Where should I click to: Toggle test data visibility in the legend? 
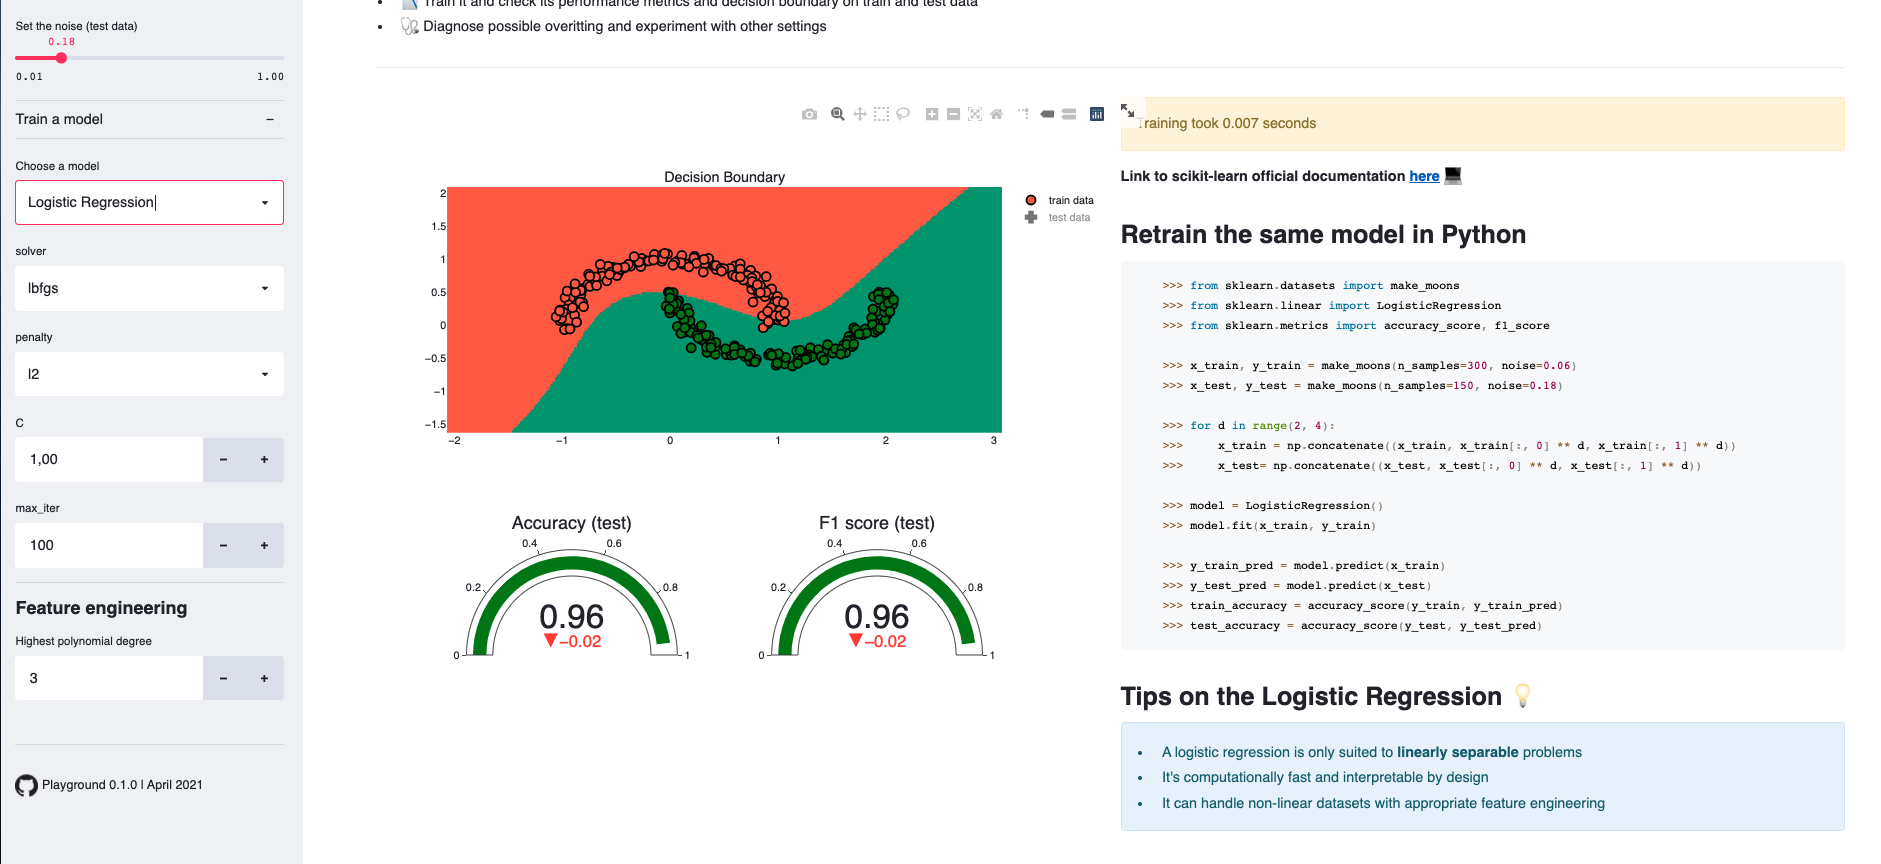[1068, 217]
